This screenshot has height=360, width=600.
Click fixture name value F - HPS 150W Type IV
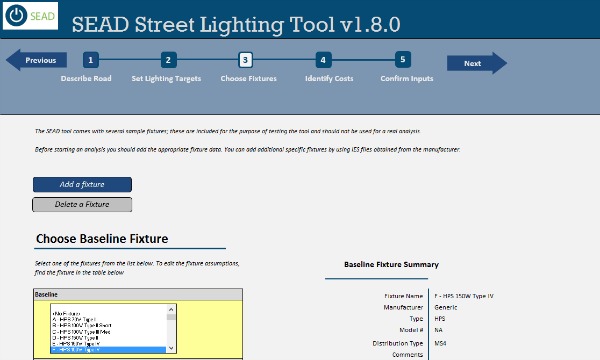[x=464, y=296]
